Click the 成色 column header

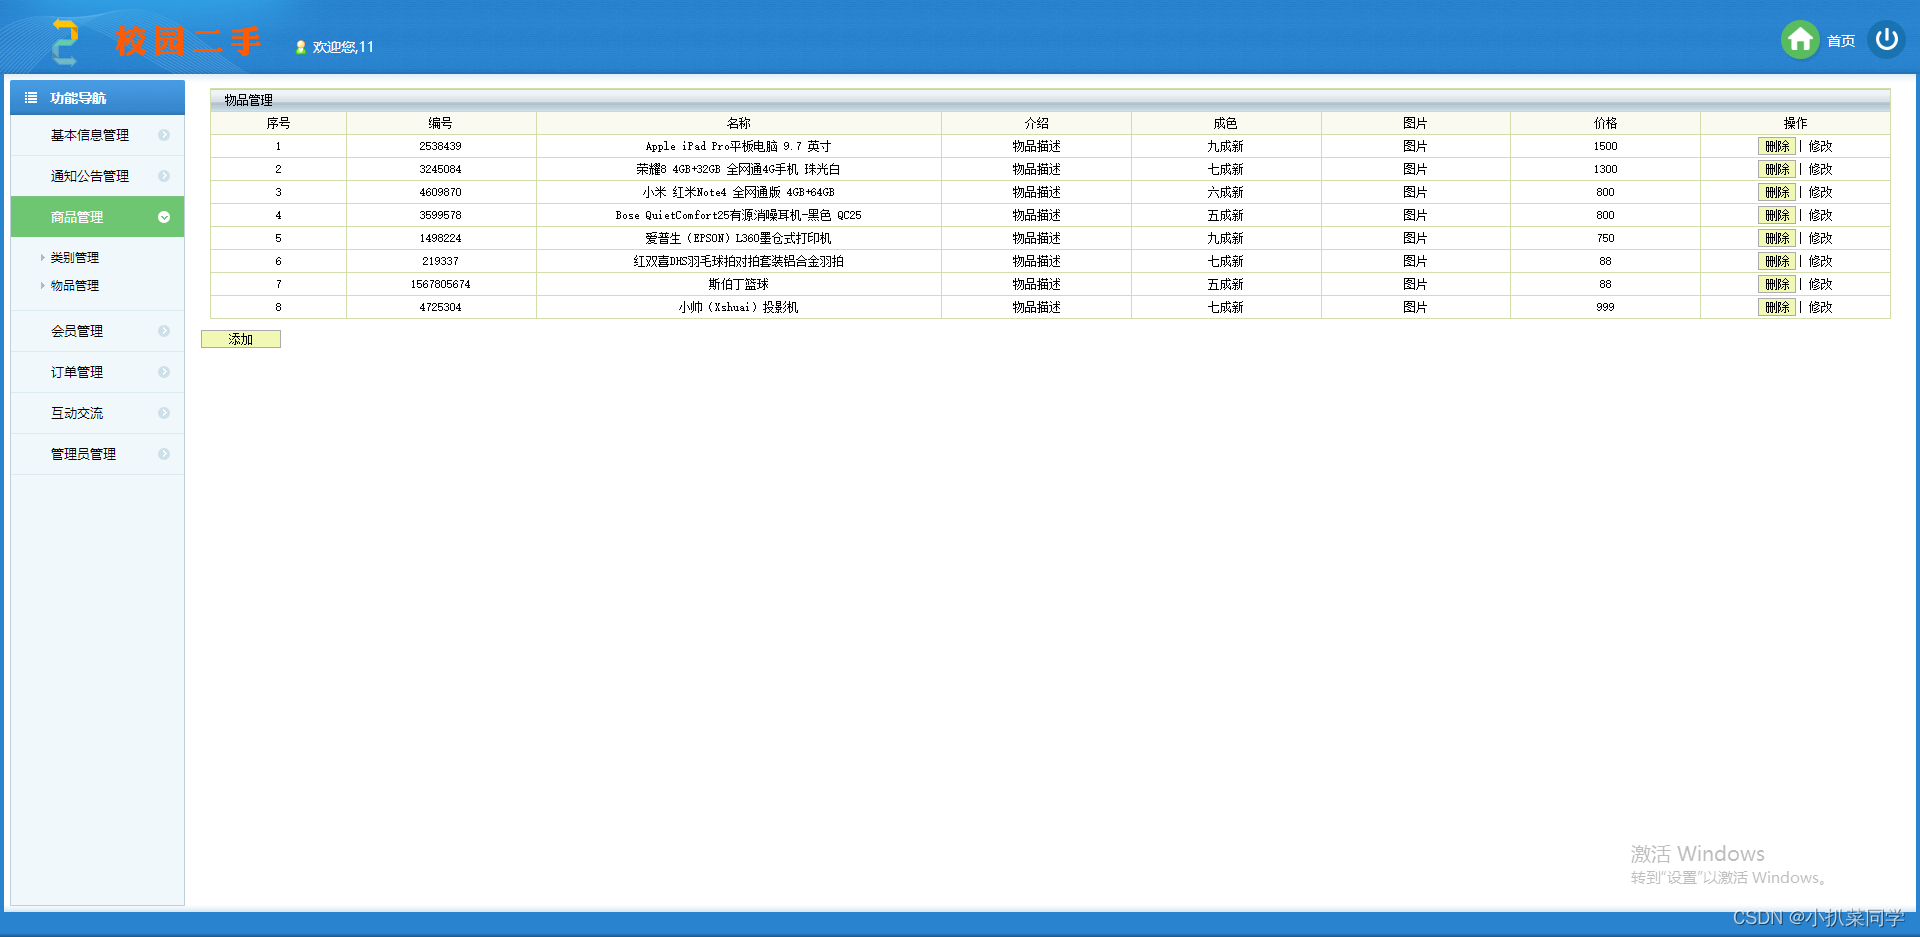click(x=1225, y=123)
